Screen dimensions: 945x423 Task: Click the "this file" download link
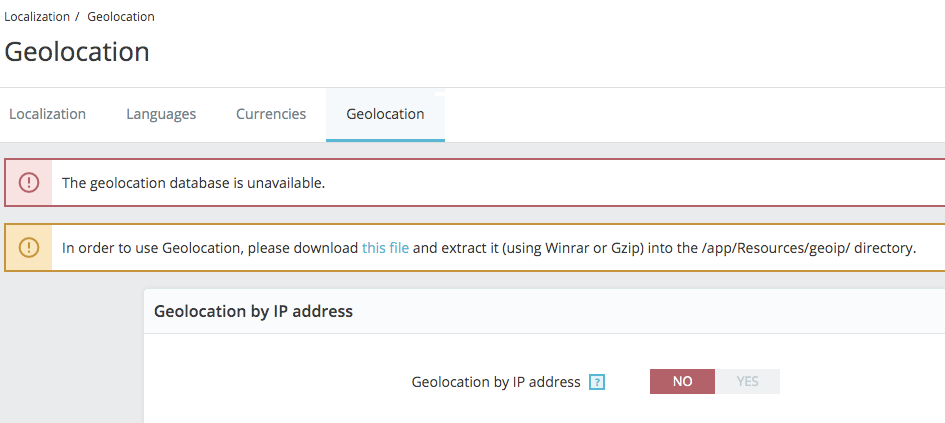(x=385, y=247)
